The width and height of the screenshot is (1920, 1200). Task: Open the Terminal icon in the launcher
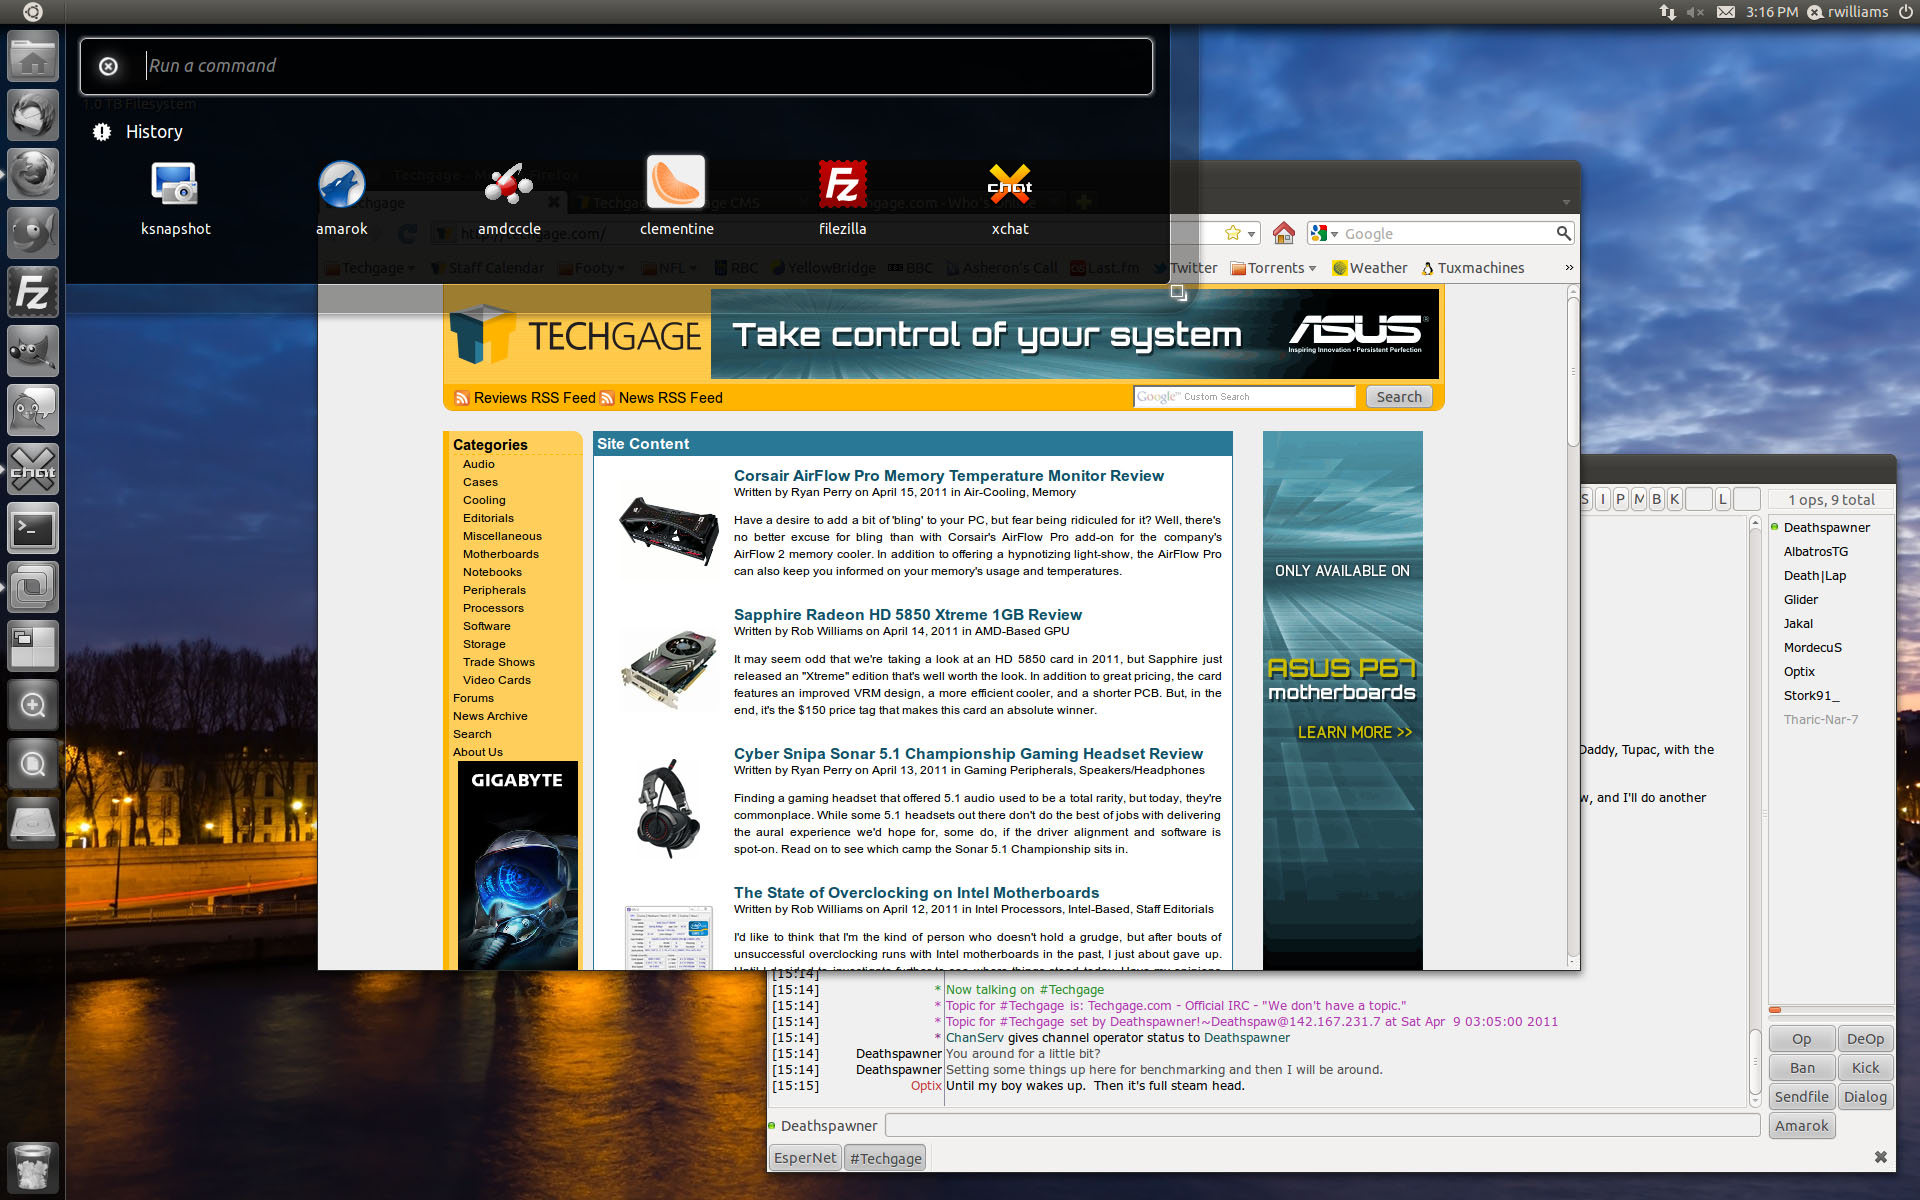33,529
